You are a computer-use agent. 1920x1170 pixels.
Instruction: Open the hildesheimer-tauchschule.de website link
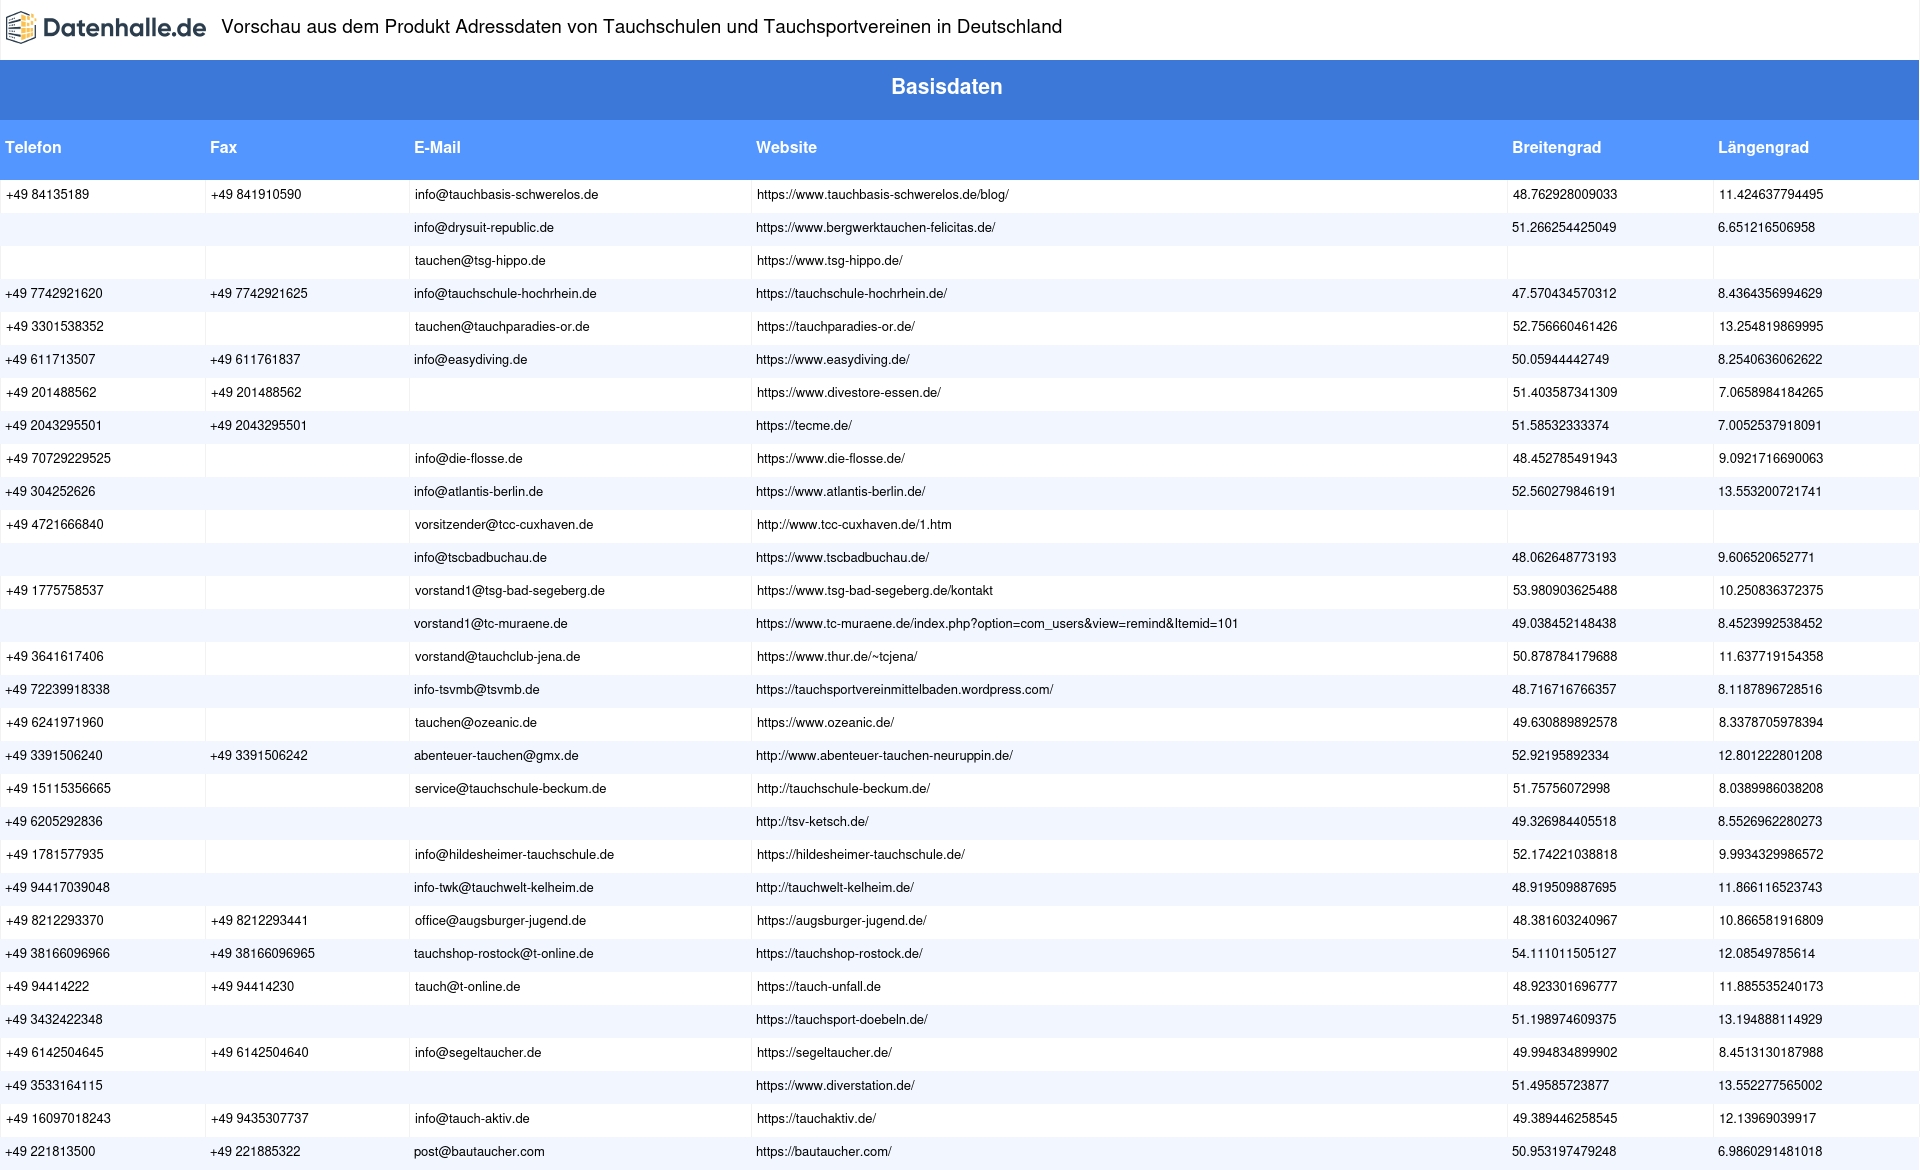click(x=860, y=855)
